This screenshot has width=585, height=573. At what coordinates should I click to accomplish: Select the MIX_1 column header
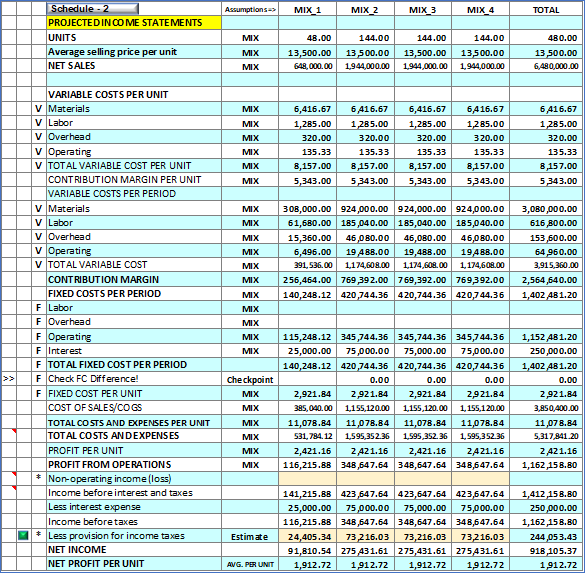(307, 10)
